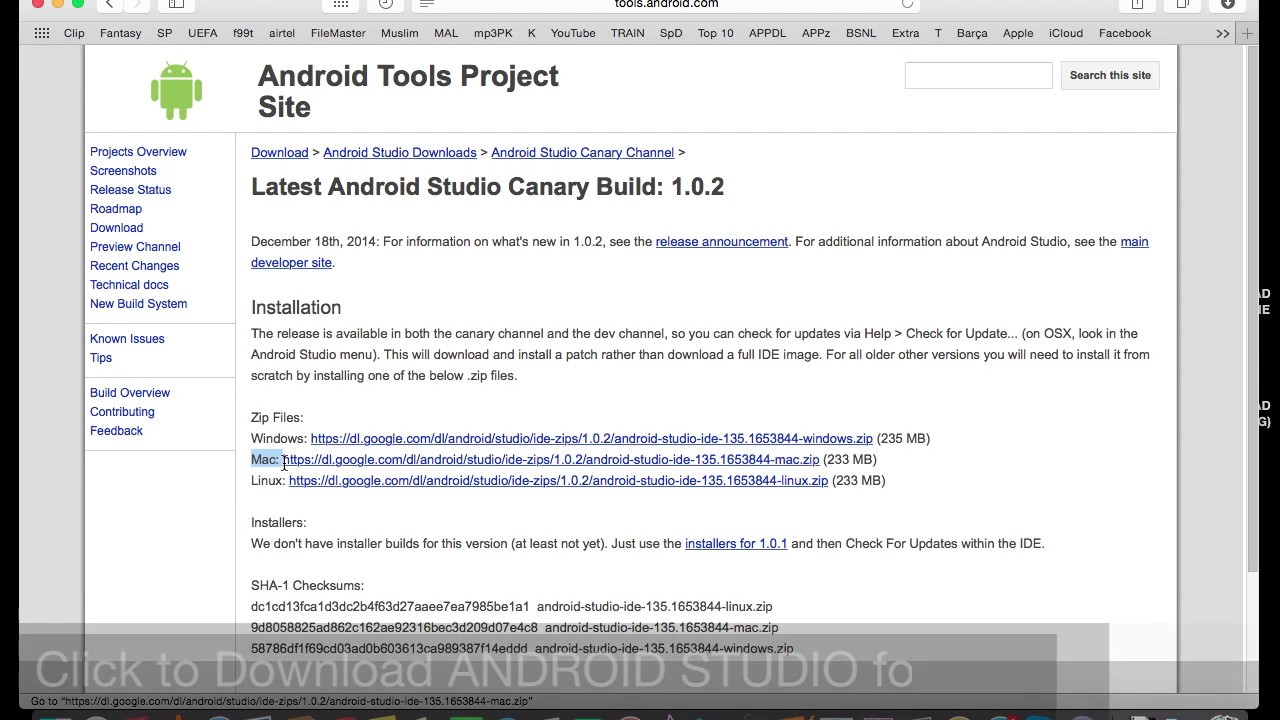1280x720 pixels.
Task: Open Recent Changes in the sidebar
Action: pyautogui.click(x=134, y=266)
